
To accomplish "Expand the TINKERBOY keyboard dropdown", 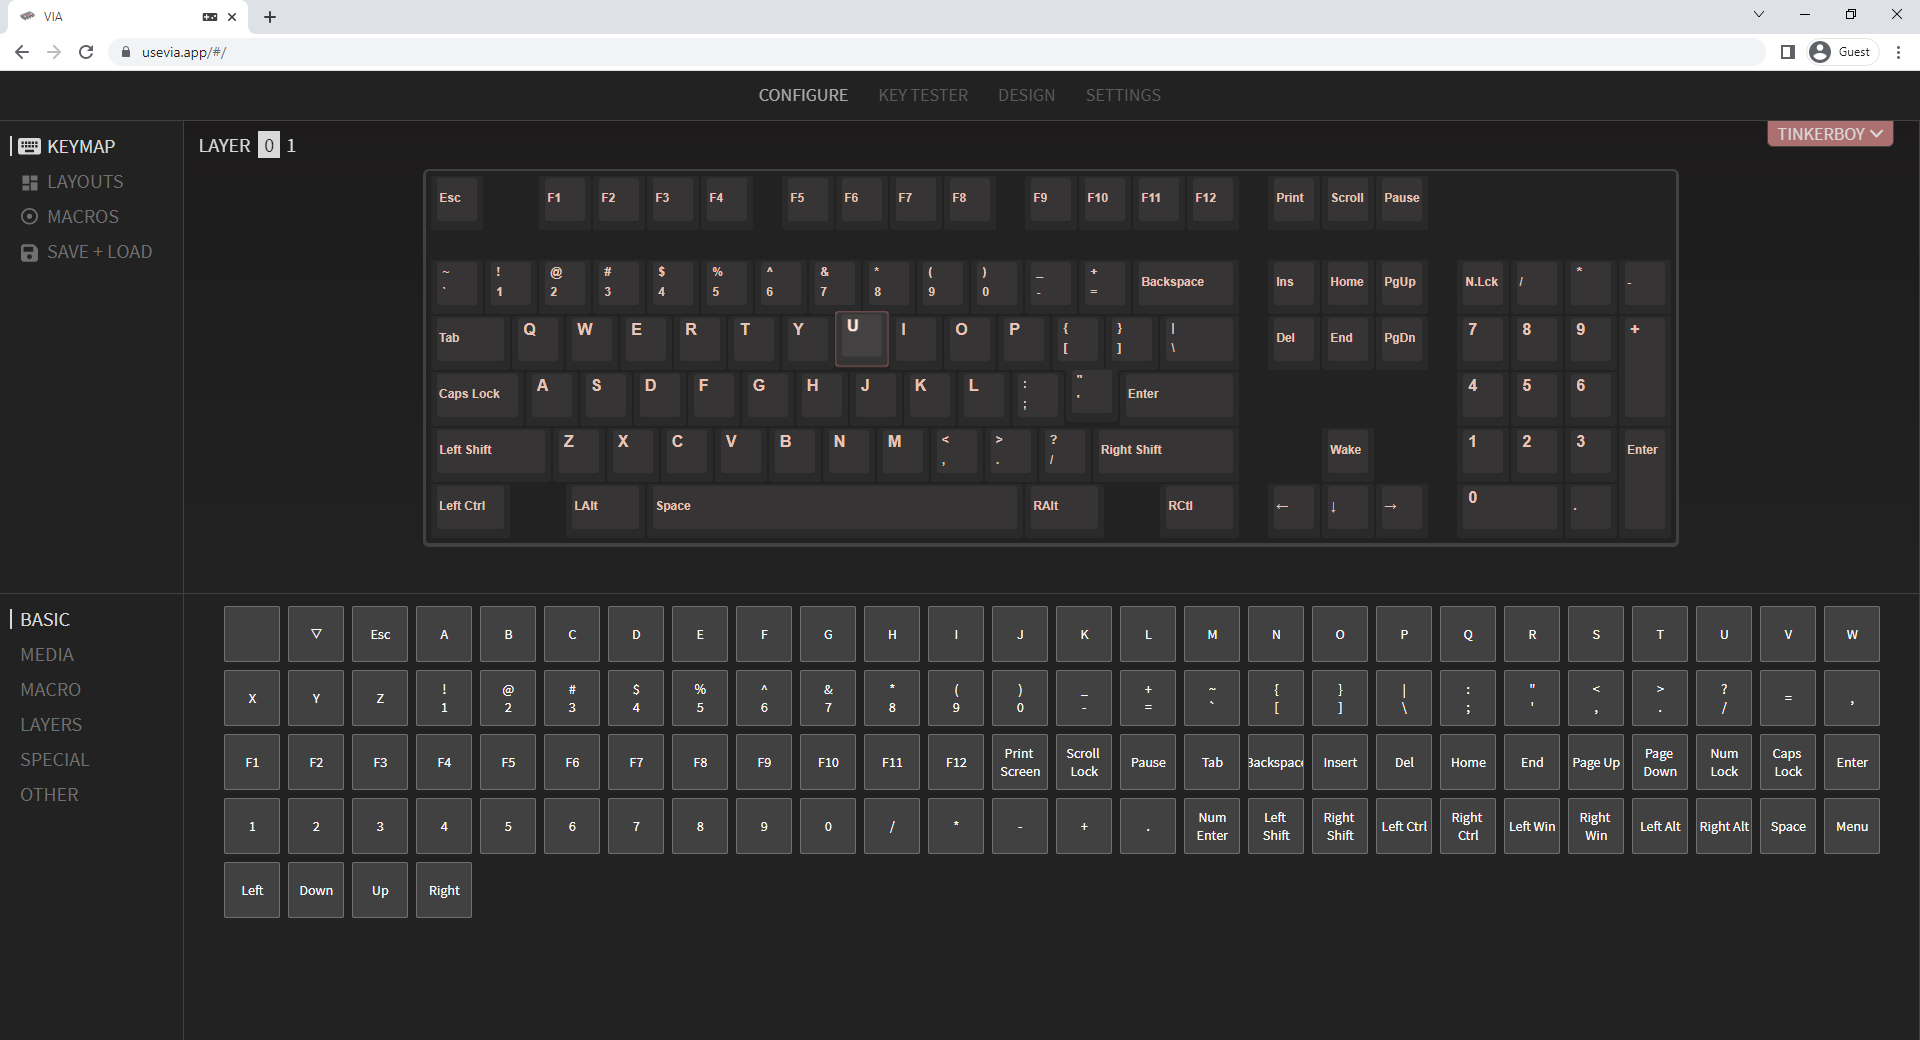I will tap(1829, 134).
